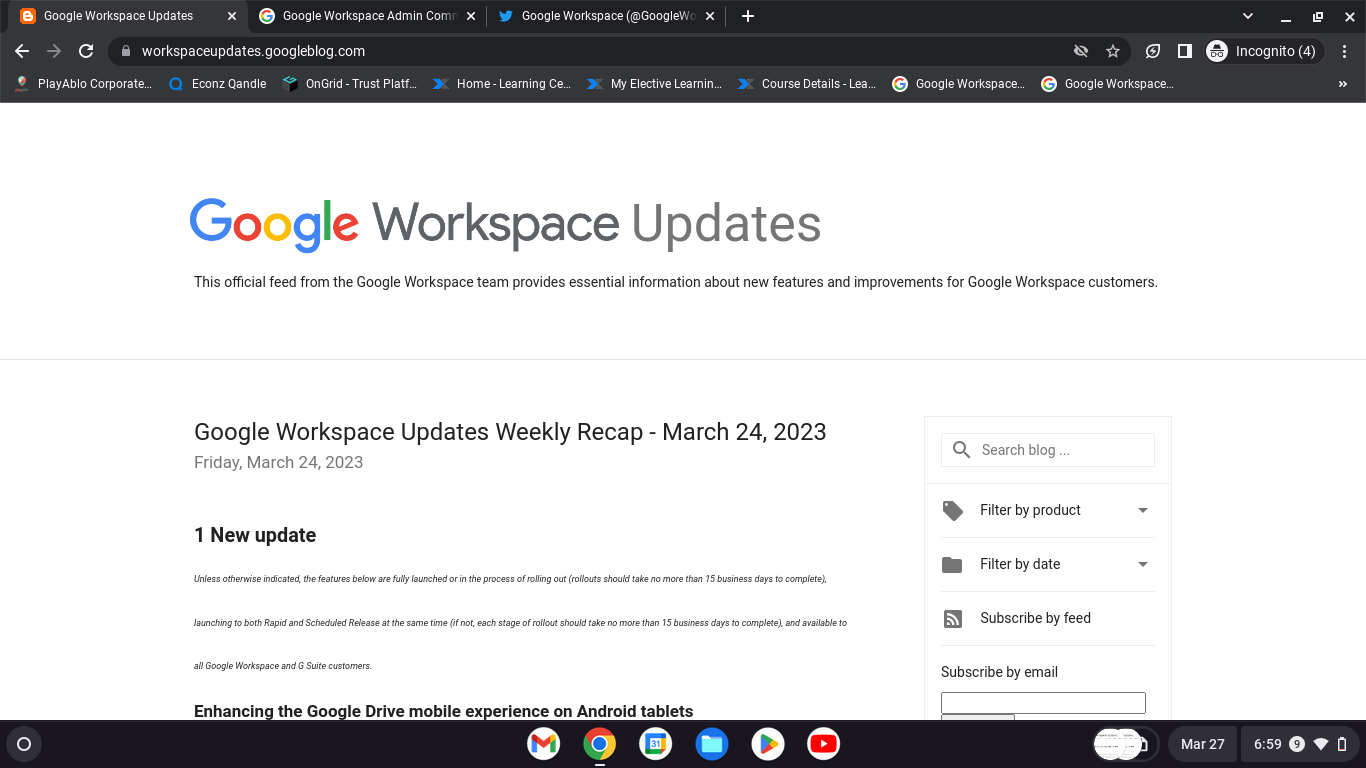
Task: Expand Filter by product dropdown
Action: tap(1048, 510)
